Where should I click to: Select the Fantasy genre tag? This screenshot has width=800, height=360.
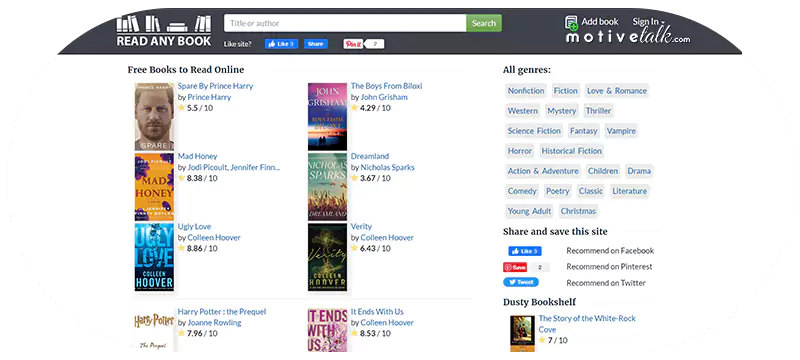click(x=584, y=131)
